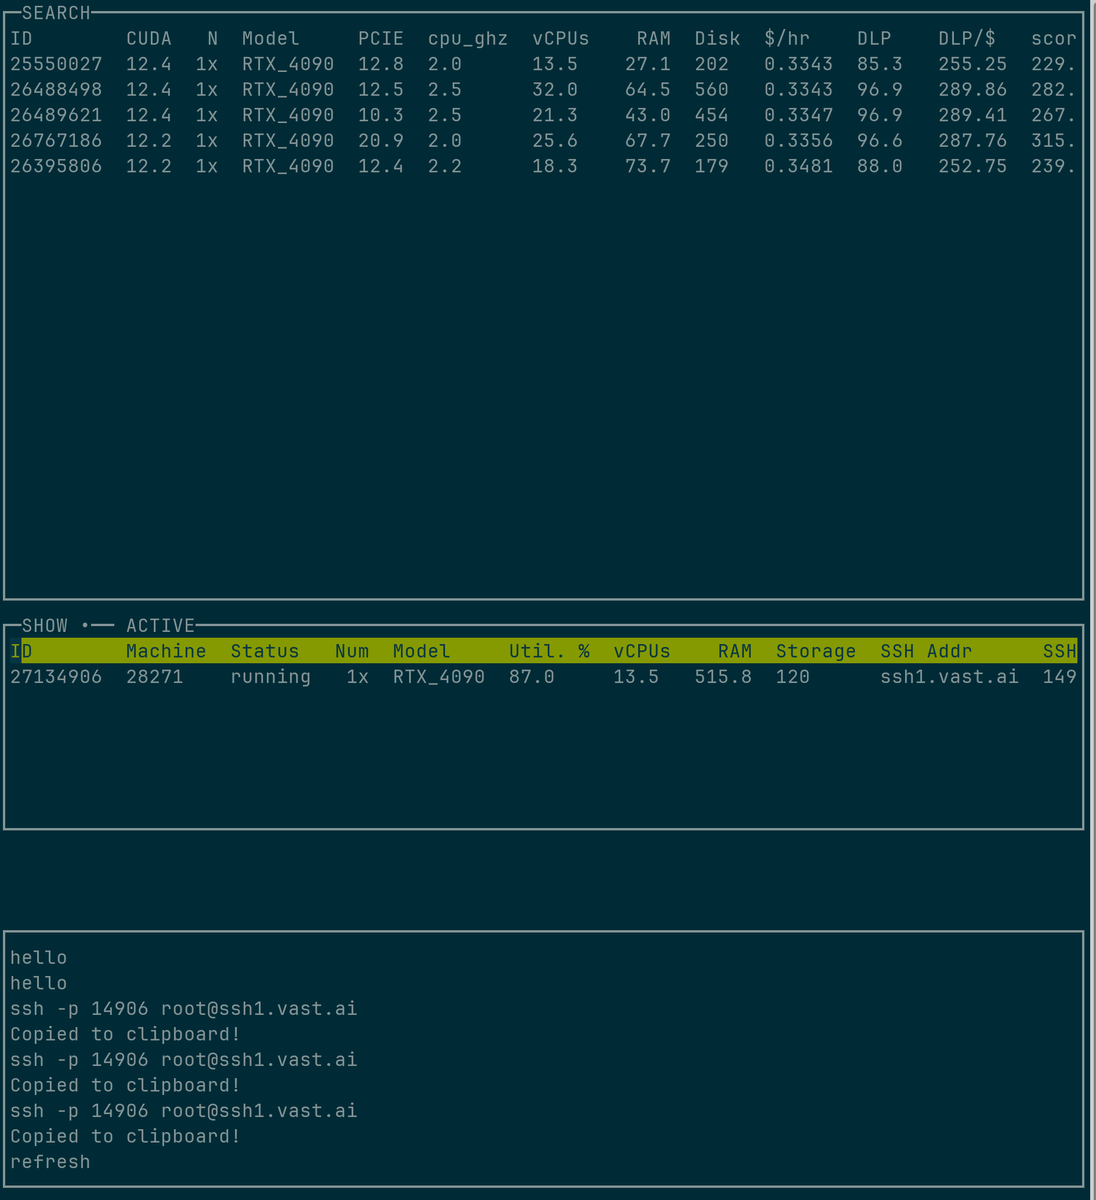Screen dimensions: 1096x1200
Task: Click the ssh1.vast.ai SSH address cell
Action: pyautogui.click(x=950, y=677)
